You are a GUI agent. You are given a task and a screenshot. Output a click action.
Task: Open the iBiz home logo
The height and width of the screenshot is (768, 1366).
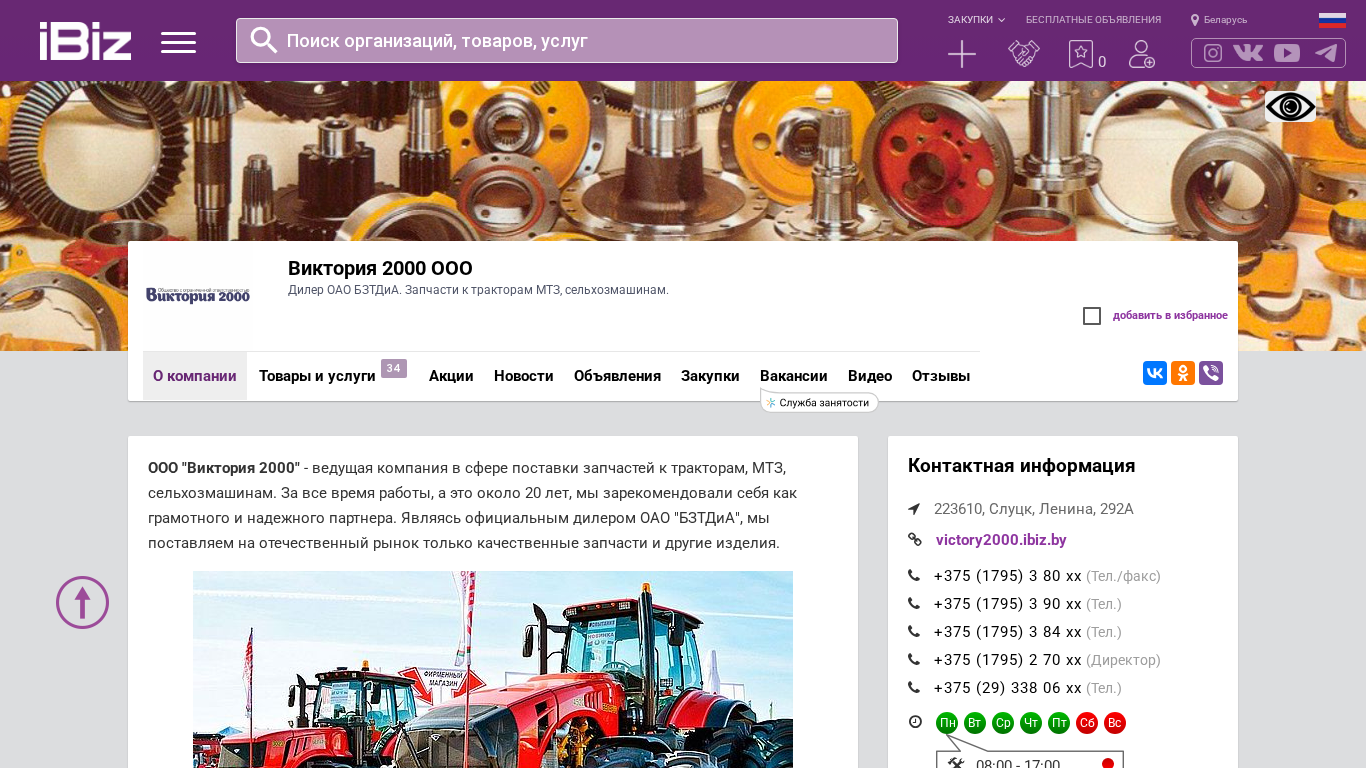tap(85, 41)
